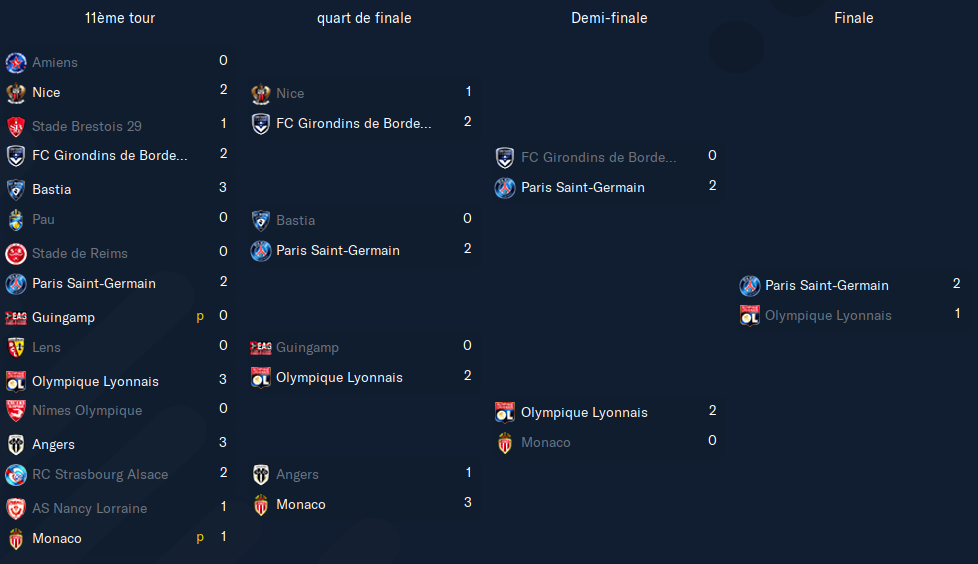Open Angers team link in 11ème tour
The height and width of the screenshot is (564, 978).
tap(54, 445)
